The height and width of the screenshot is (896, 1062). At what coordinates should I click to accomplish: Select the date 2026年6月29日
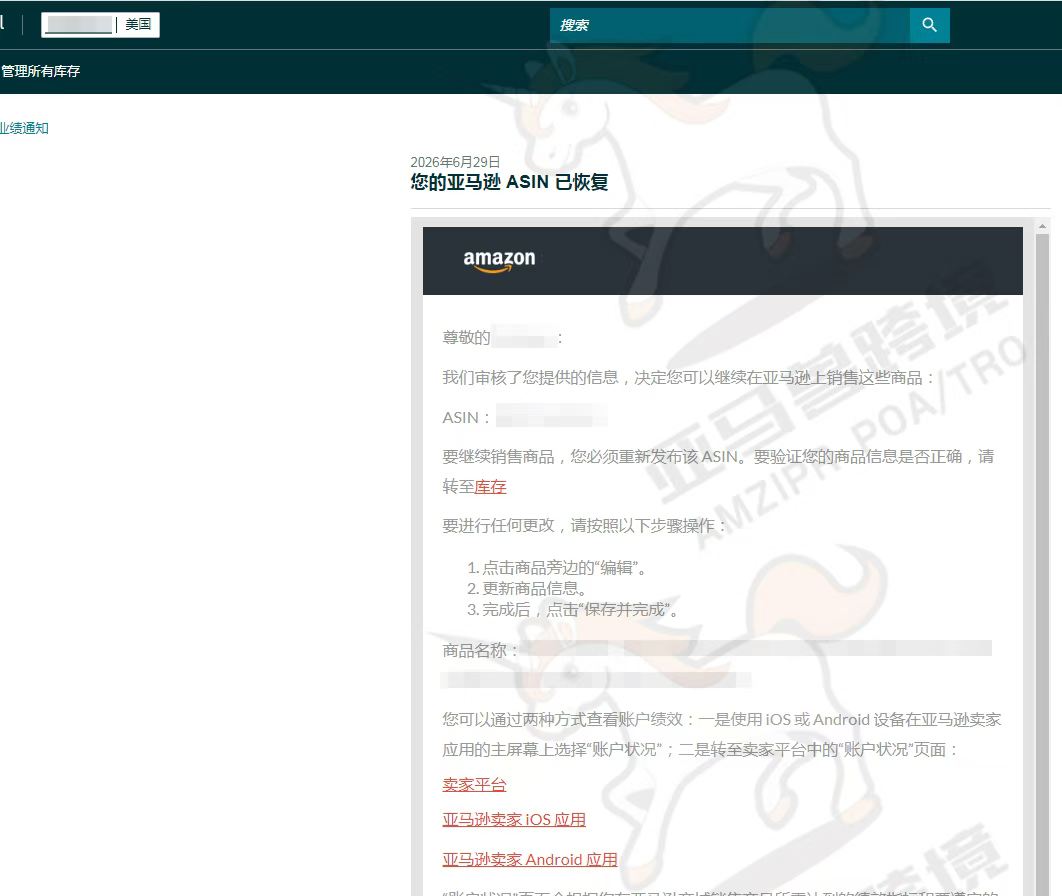(x=455, y=162)
